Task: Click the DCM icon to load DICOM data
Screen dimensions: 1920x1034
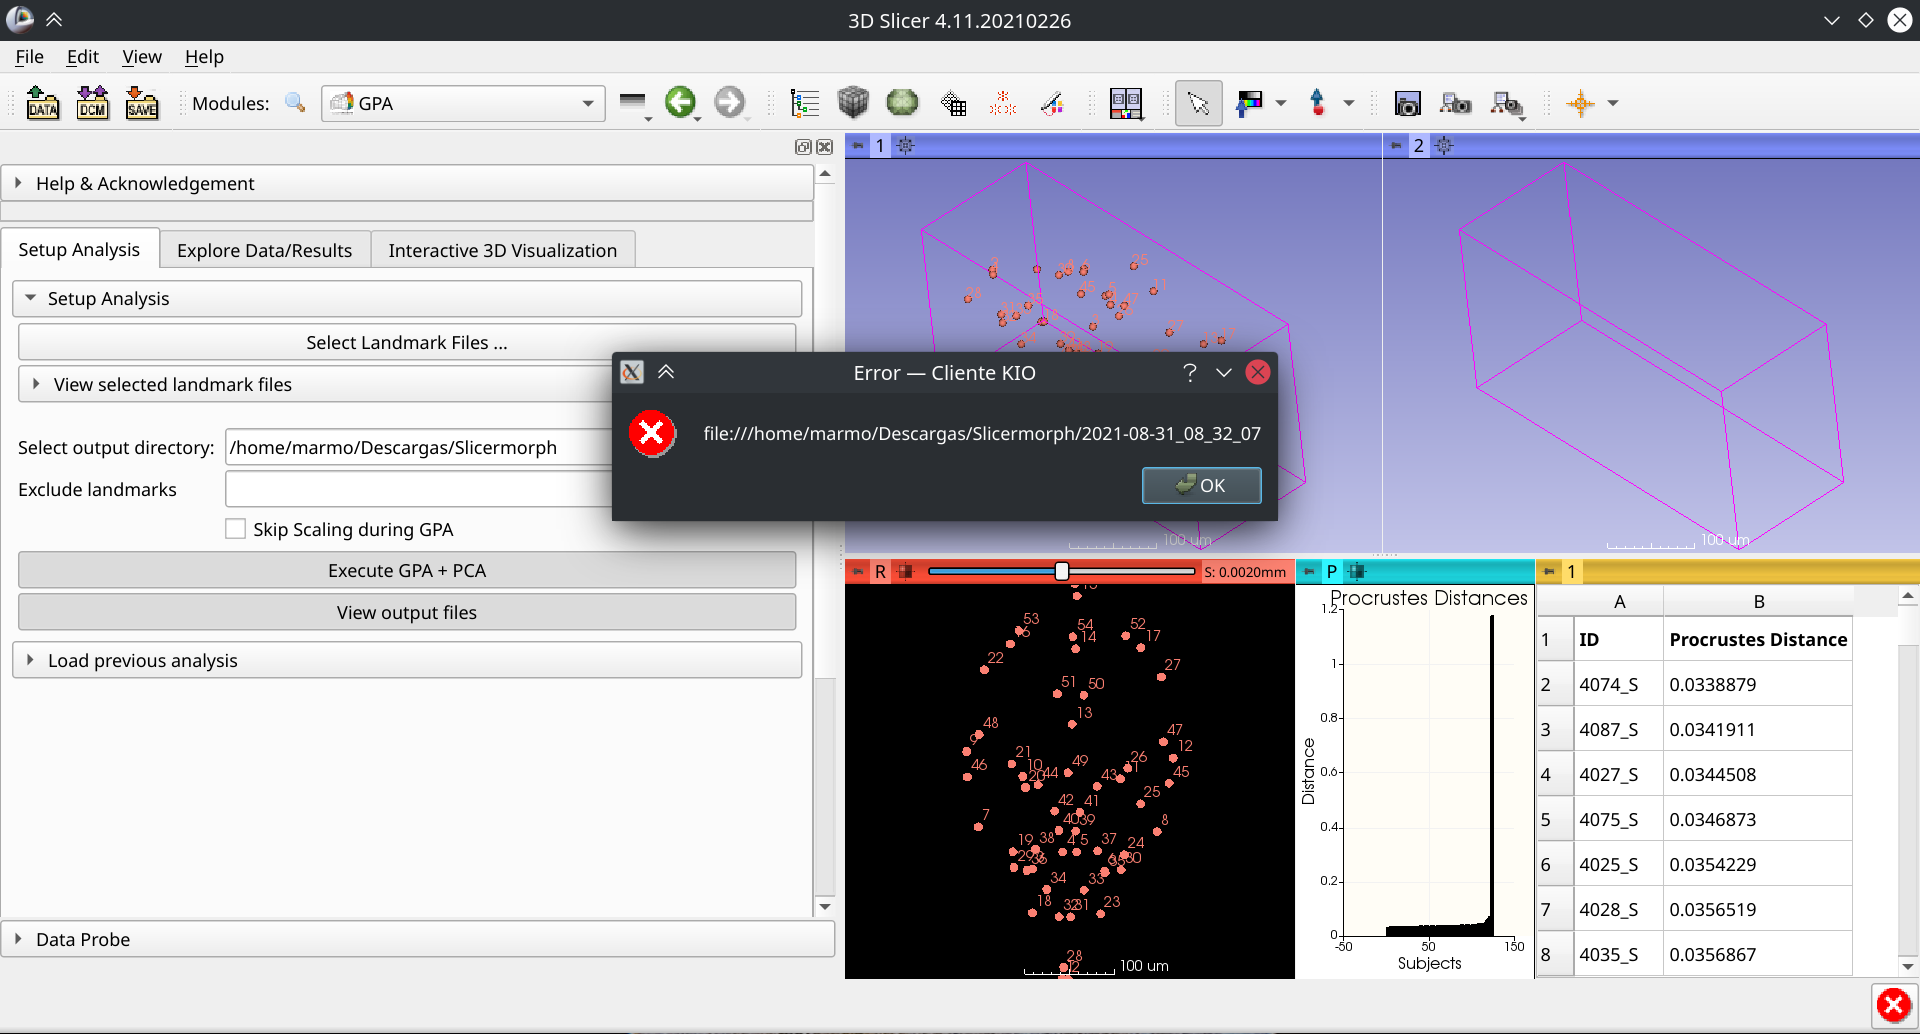Action: pos(93,103)
